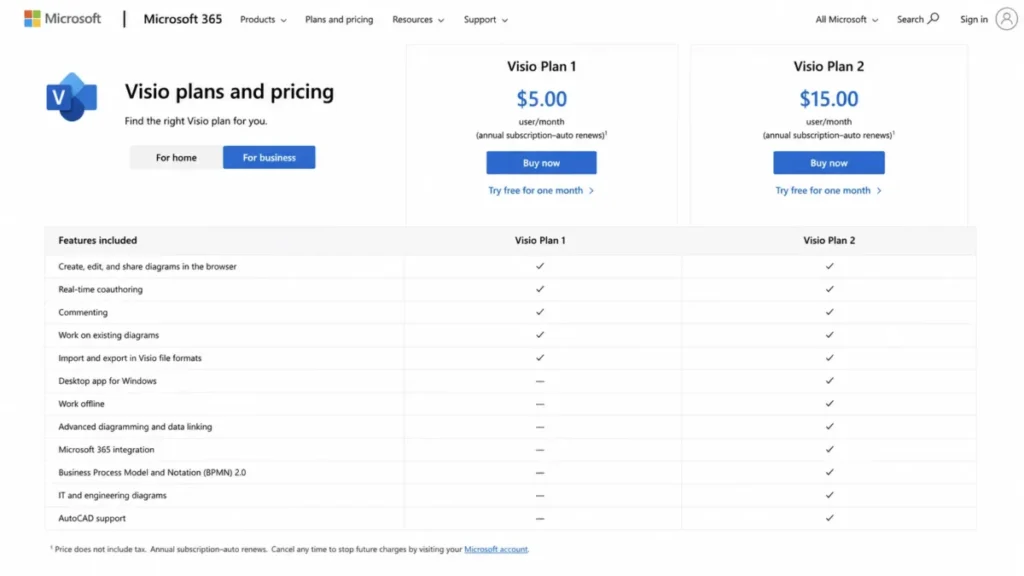Click 'Advanced diagramming and data linking' label
The height and width of the screenshot is (576, 1024).
pyautogui.click(x=135, y=426)
